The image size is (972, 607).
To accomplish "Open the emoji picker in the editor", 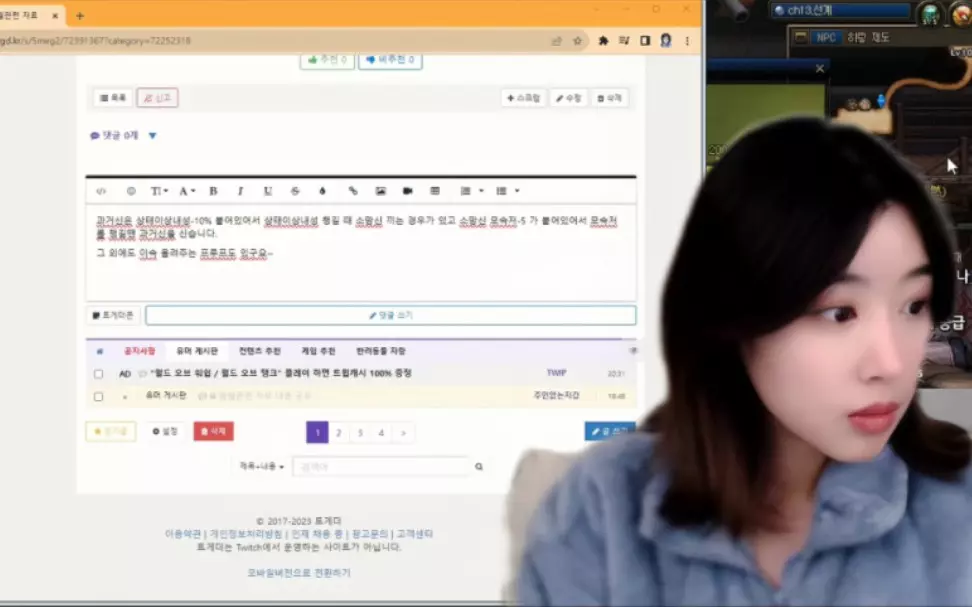I will point(131,191).
